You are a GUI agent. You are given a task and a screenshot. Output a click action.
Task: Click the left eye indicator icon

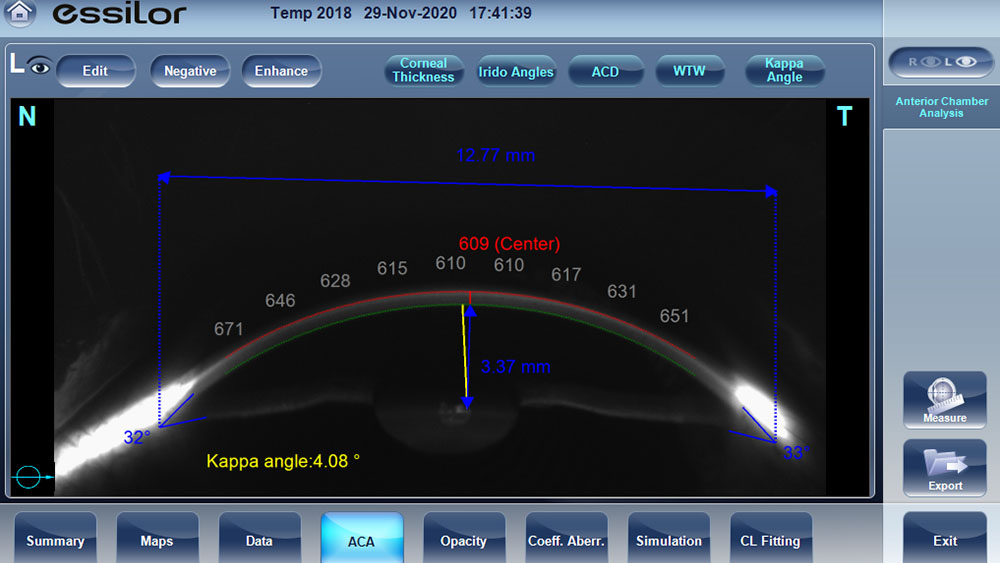click(x=40, y=66)
